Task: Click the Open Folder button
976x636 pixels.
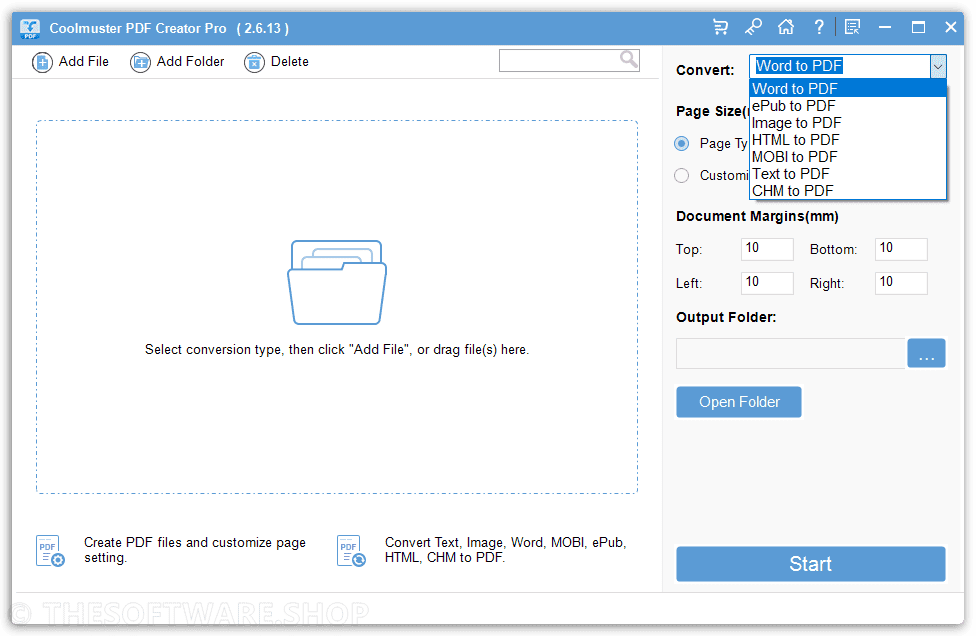Action: [x=739, y=402]
